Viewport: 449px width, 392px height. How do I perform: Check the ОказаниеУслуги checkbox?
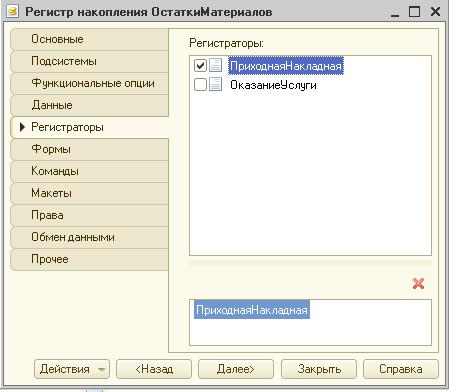point(200,85)
